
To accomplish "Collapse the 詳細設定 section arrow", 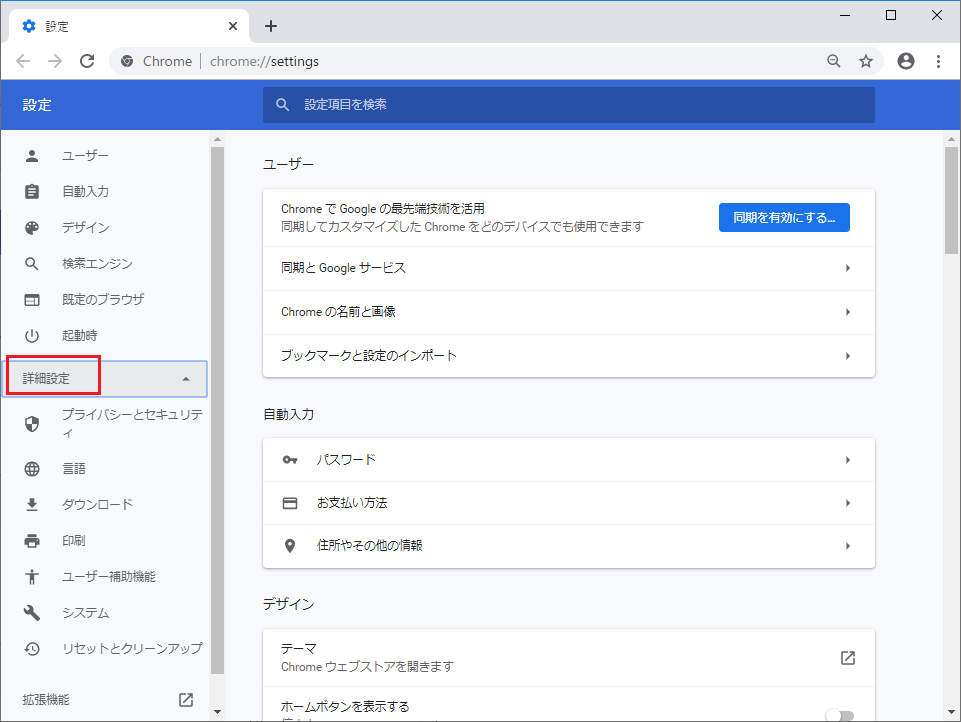I will tap(186, 379).
